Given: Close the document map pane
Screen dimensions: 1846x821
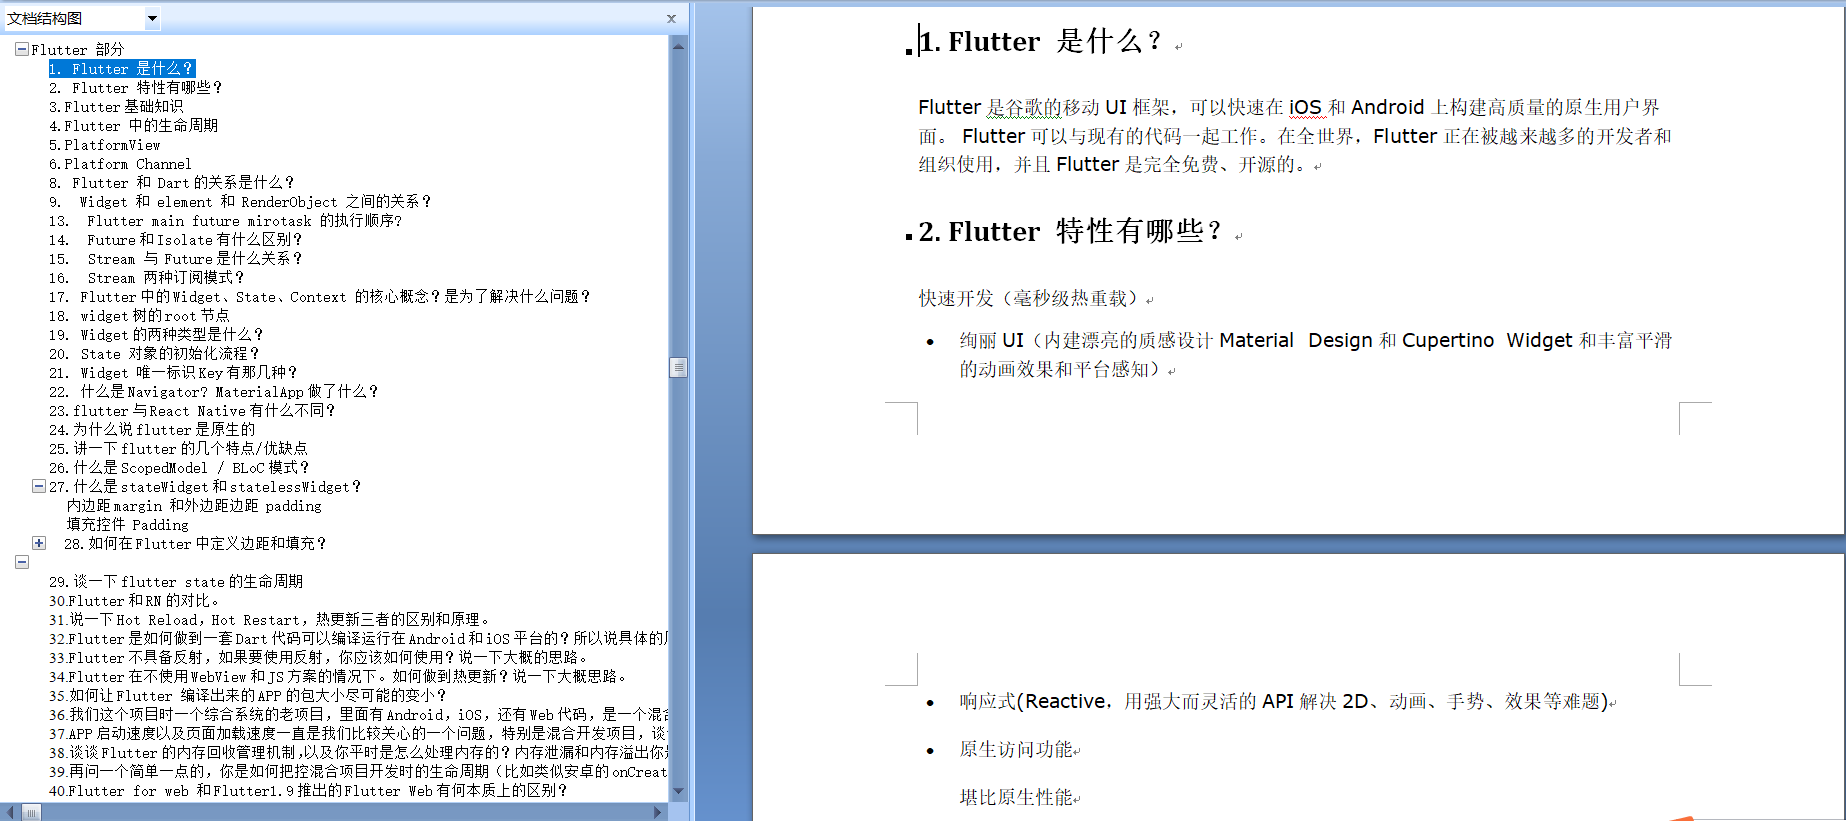Looking at the screenshot, I should pyautogui.click(x=671, y=18).
